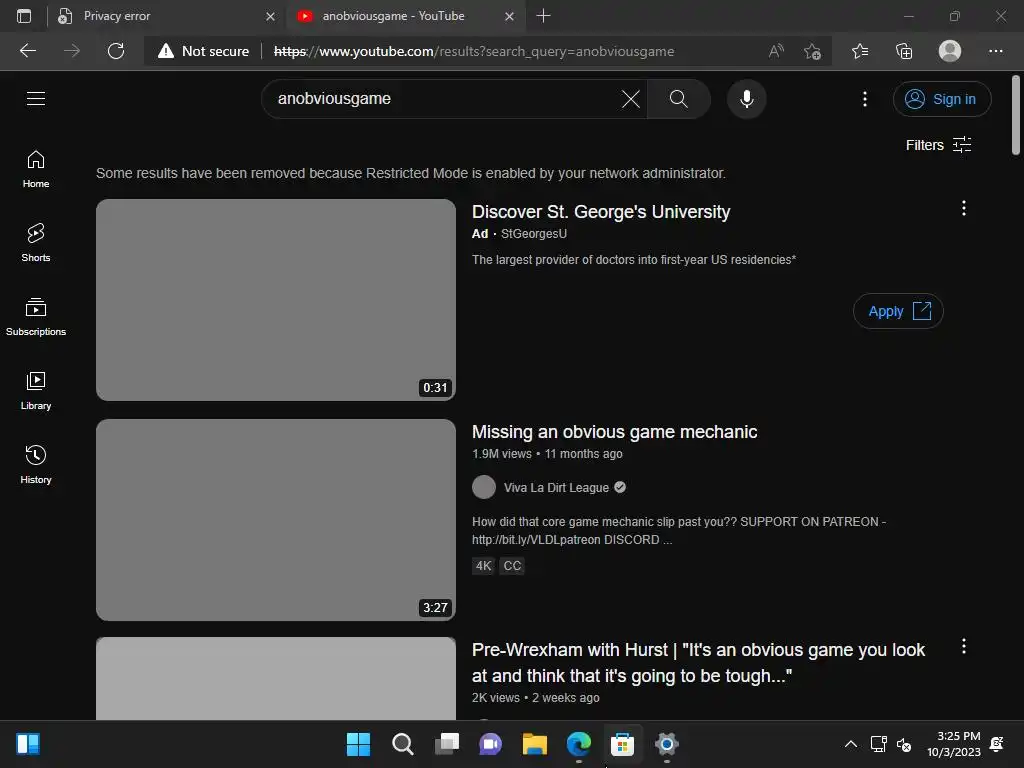Viewport: 1024px width, 768px height.
Task: Show hidden system tray icons
Action: pyautogui.click(x=850, y=744)
